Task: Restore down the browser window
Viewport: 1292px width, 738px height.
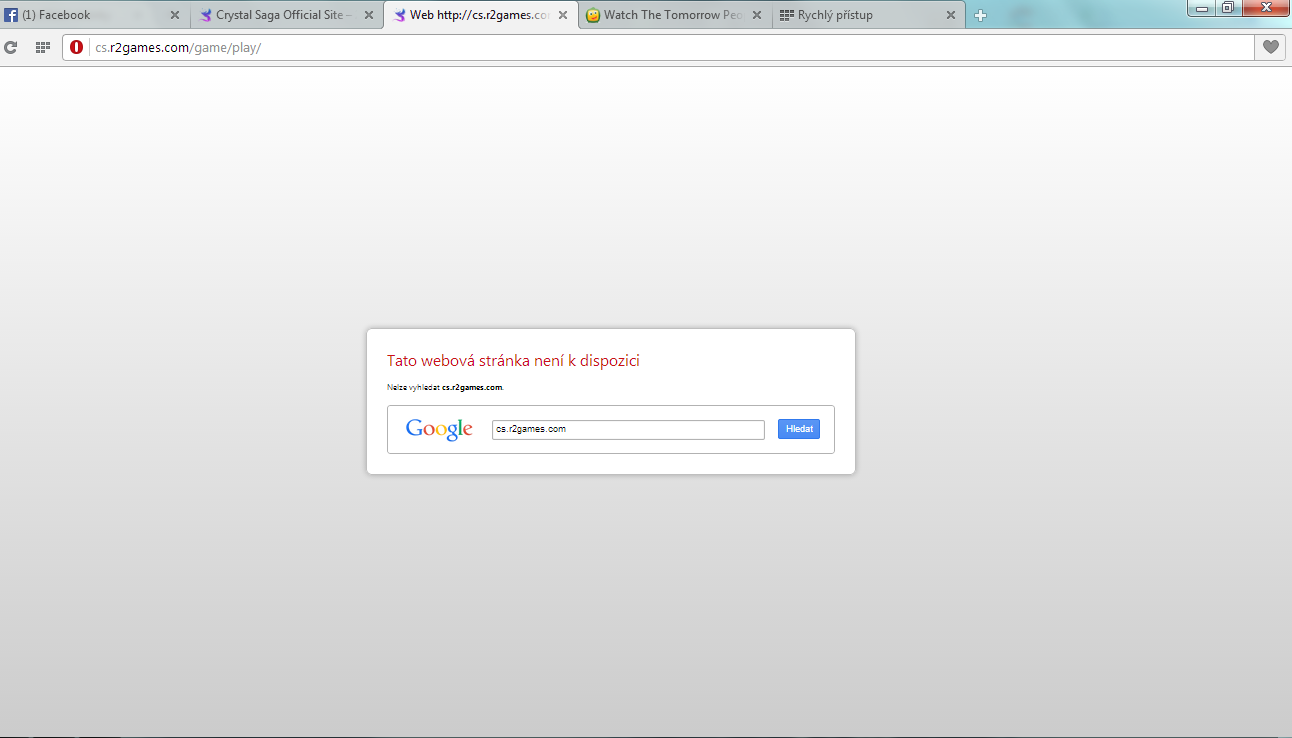Action: [1227, 8]
